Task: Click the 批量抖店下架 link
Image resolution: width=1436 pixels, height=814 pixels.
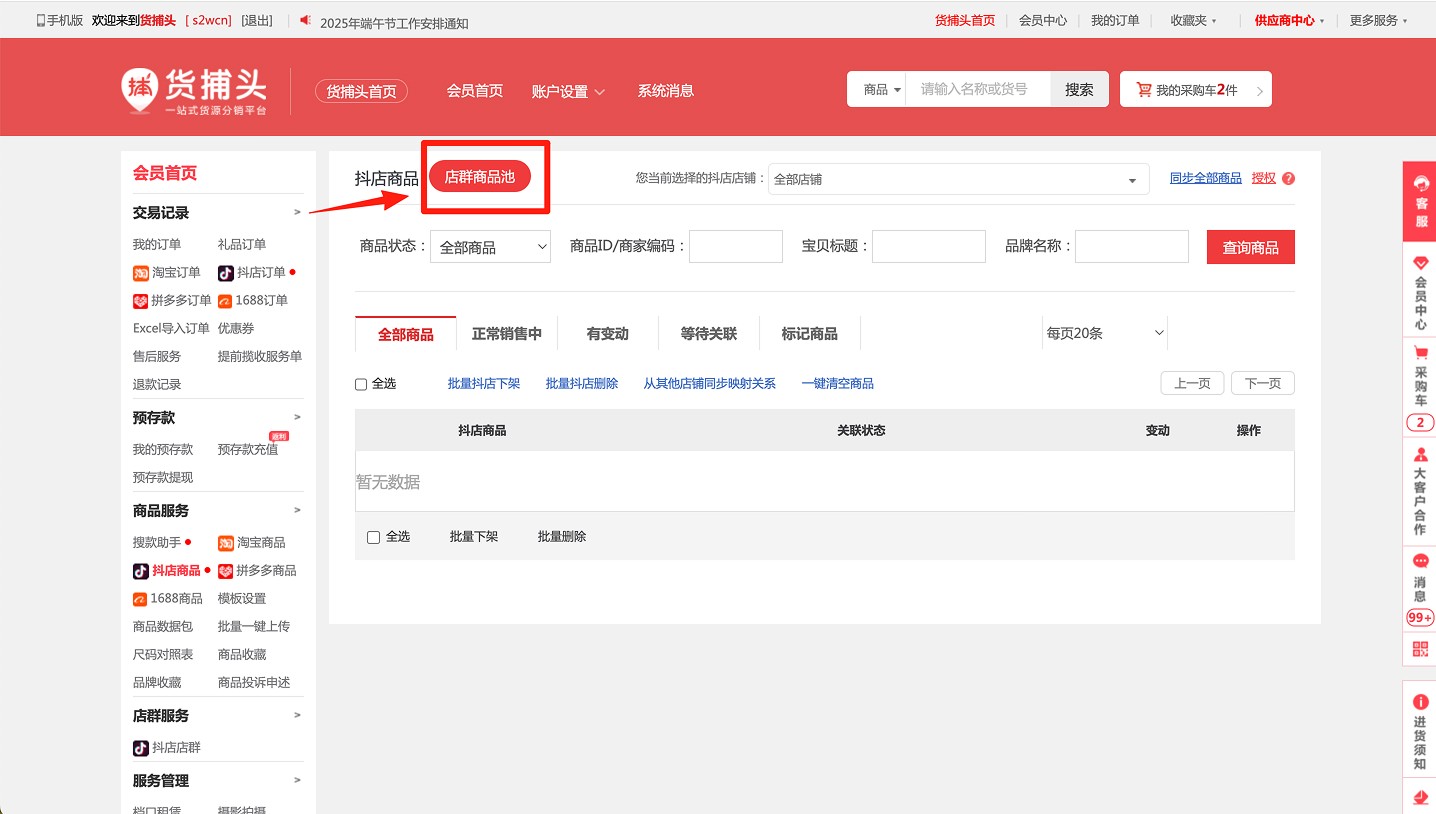Action: pos(484,384)
